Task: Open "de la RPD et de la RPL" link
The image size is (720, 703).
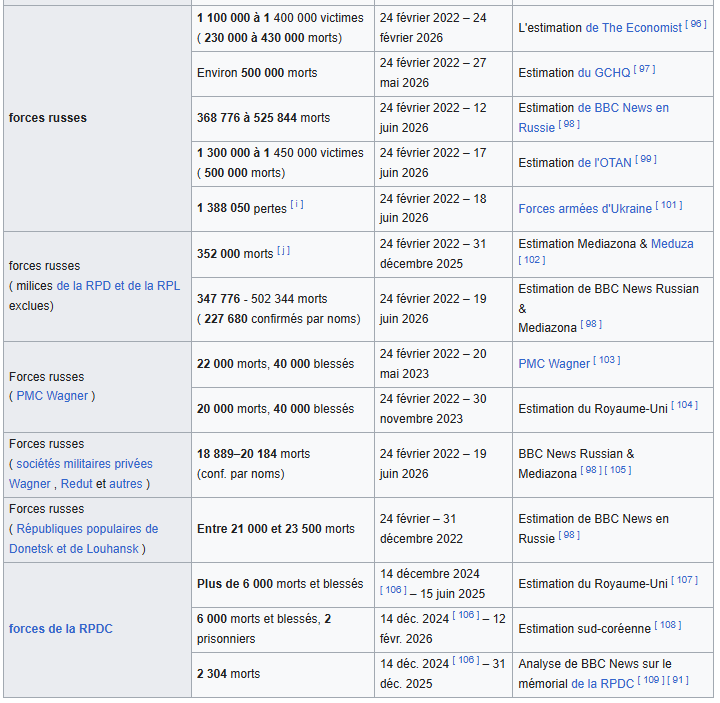Action: (118, 286)
